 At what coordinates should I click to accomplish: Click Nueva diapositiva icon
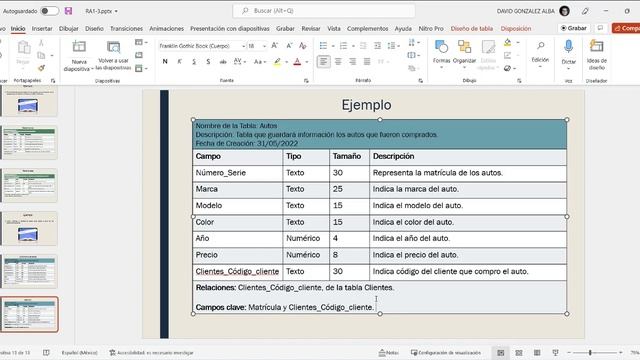coord(79,47)
